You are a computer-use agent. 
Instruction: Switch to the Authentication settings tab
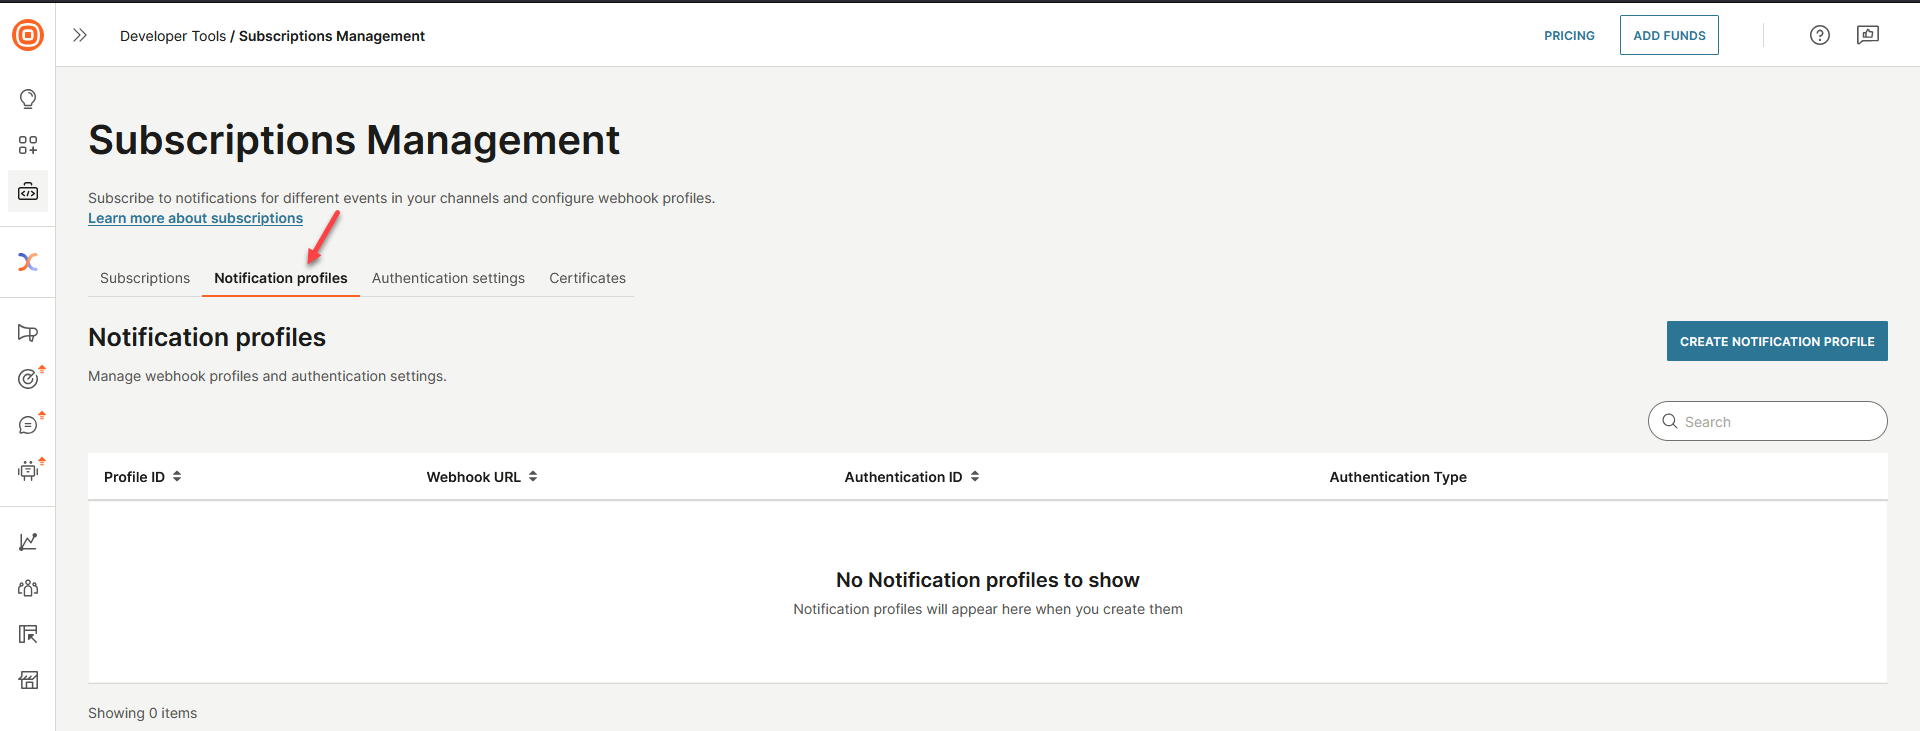point(448,278)
